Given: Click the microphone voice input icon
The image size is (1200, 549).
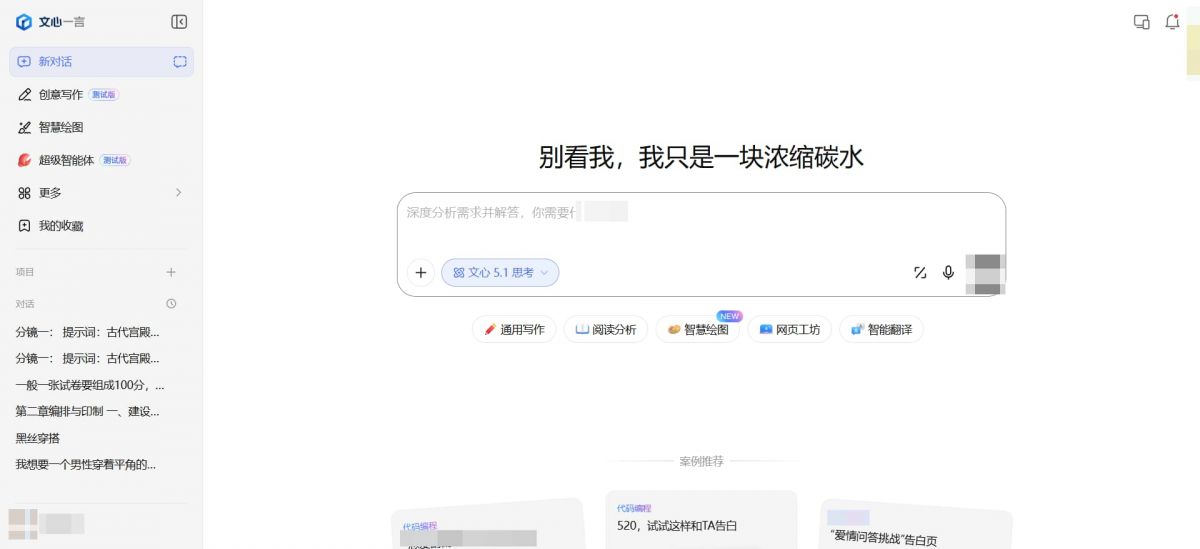Looking at the screenshot, I should [x=949, y=273].
